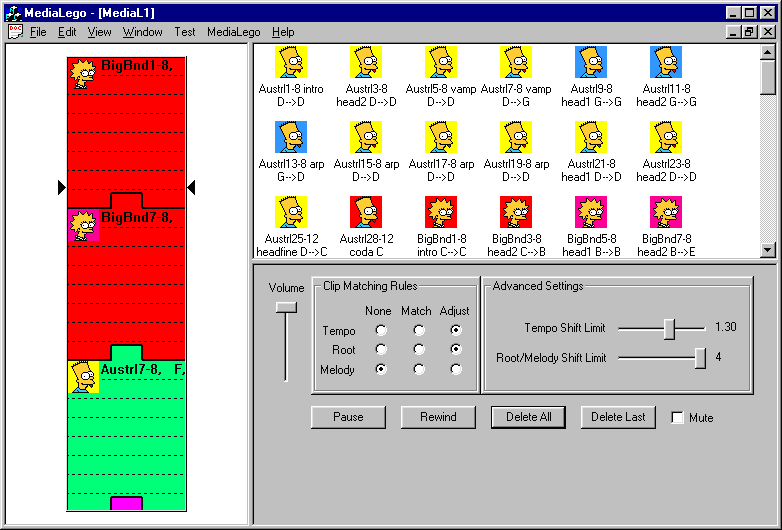Open the Help menu
The image size is (782, 530).
[x=283, y=32]
